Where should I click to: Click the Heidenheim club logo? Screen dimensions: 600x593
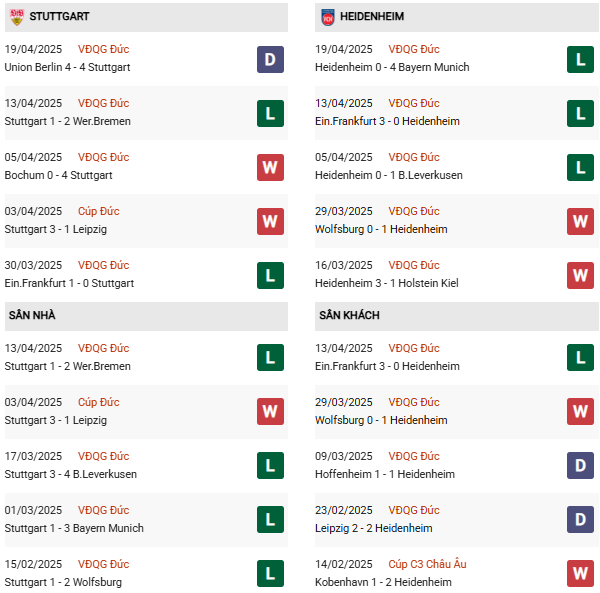click(327, 17)
